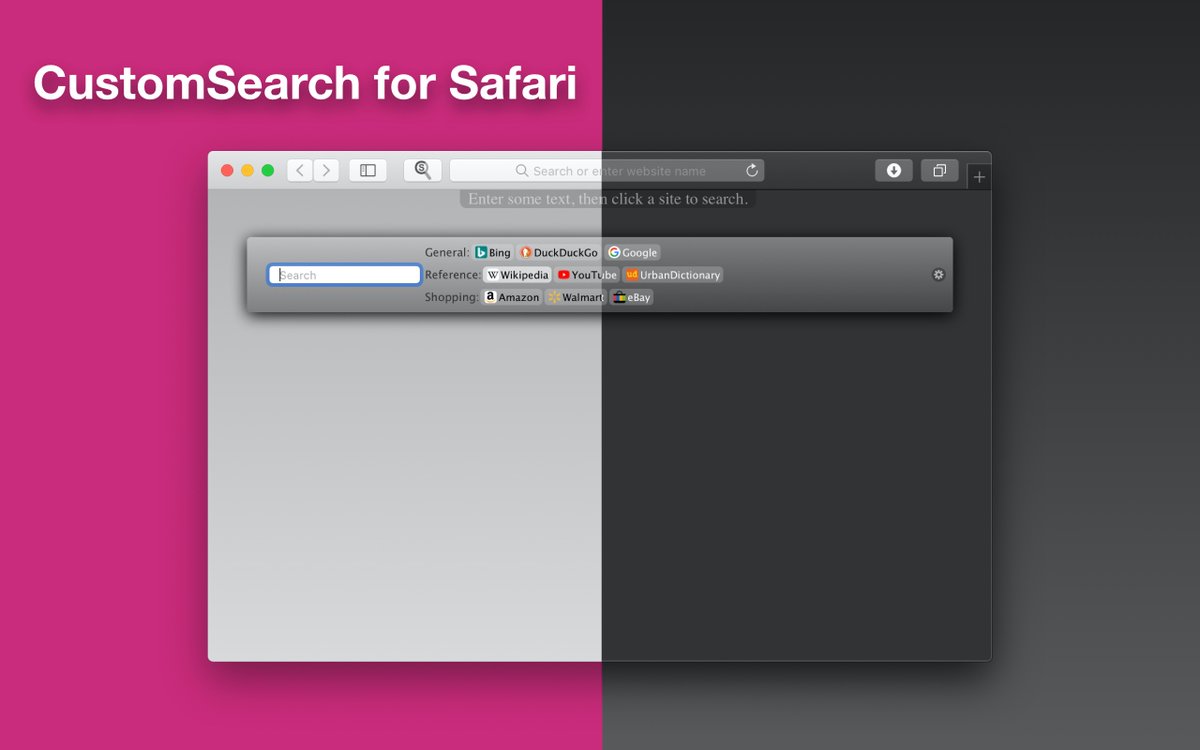
Task: Search on Wikipedia
Action: [x=518, y=275]
